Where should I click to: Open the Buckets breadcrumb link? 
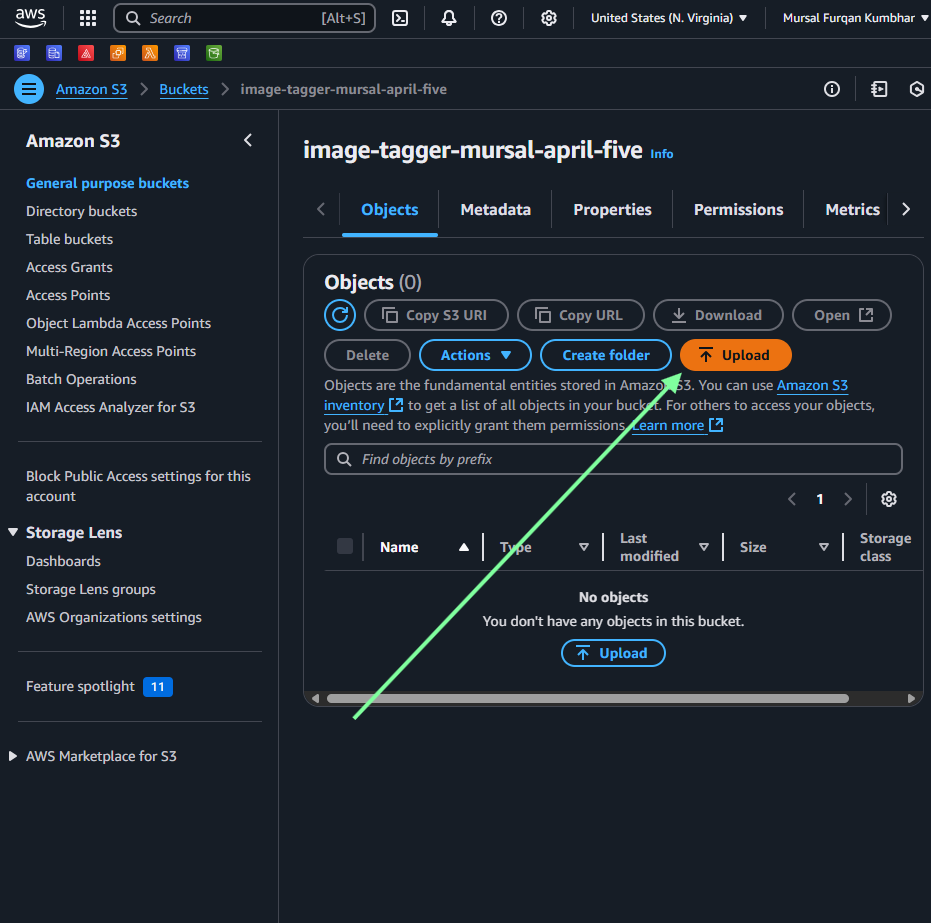point(184,90)
